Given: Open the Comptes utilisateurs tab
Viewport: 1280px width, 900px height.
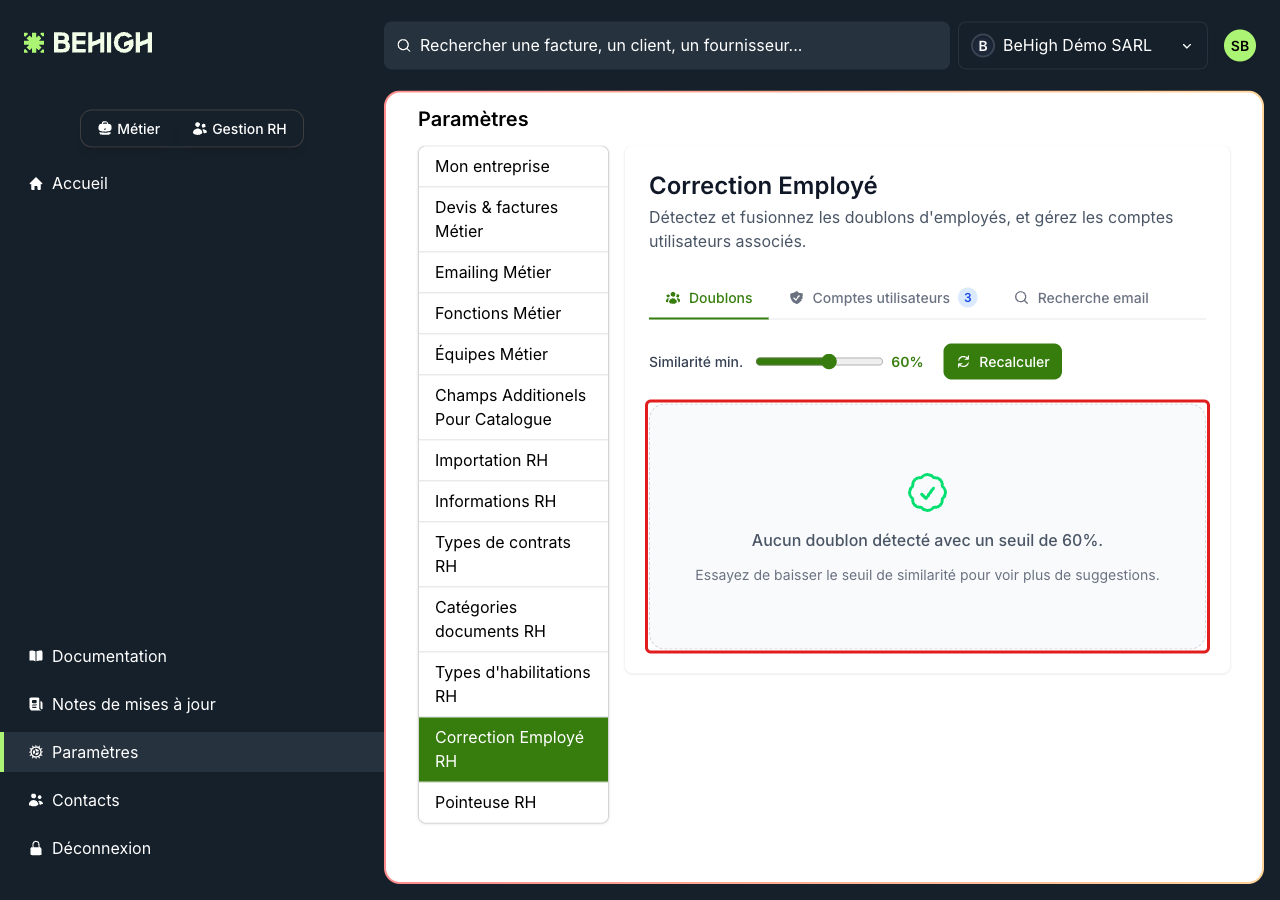Looking at the screenshot, I should point(882,298).
